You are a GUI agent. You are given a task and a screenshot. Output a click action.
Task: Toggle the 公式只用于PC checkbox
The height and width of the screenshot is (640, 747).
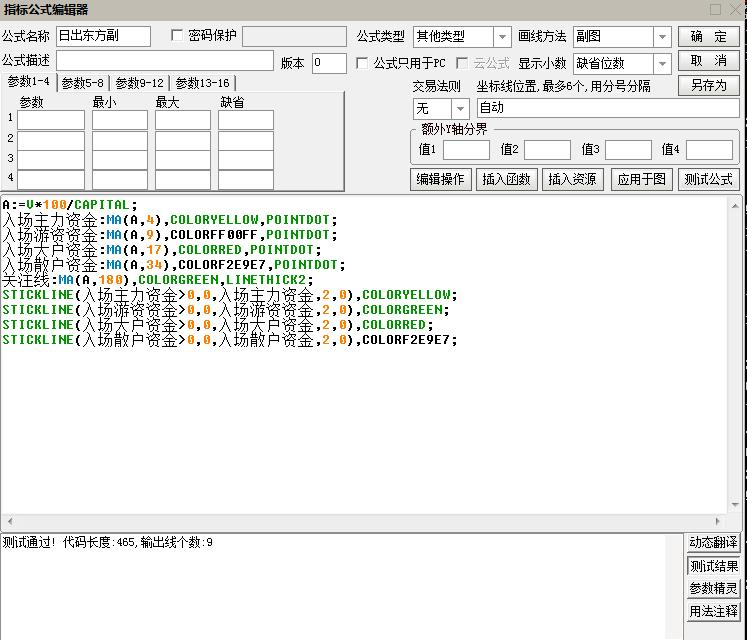363,63
